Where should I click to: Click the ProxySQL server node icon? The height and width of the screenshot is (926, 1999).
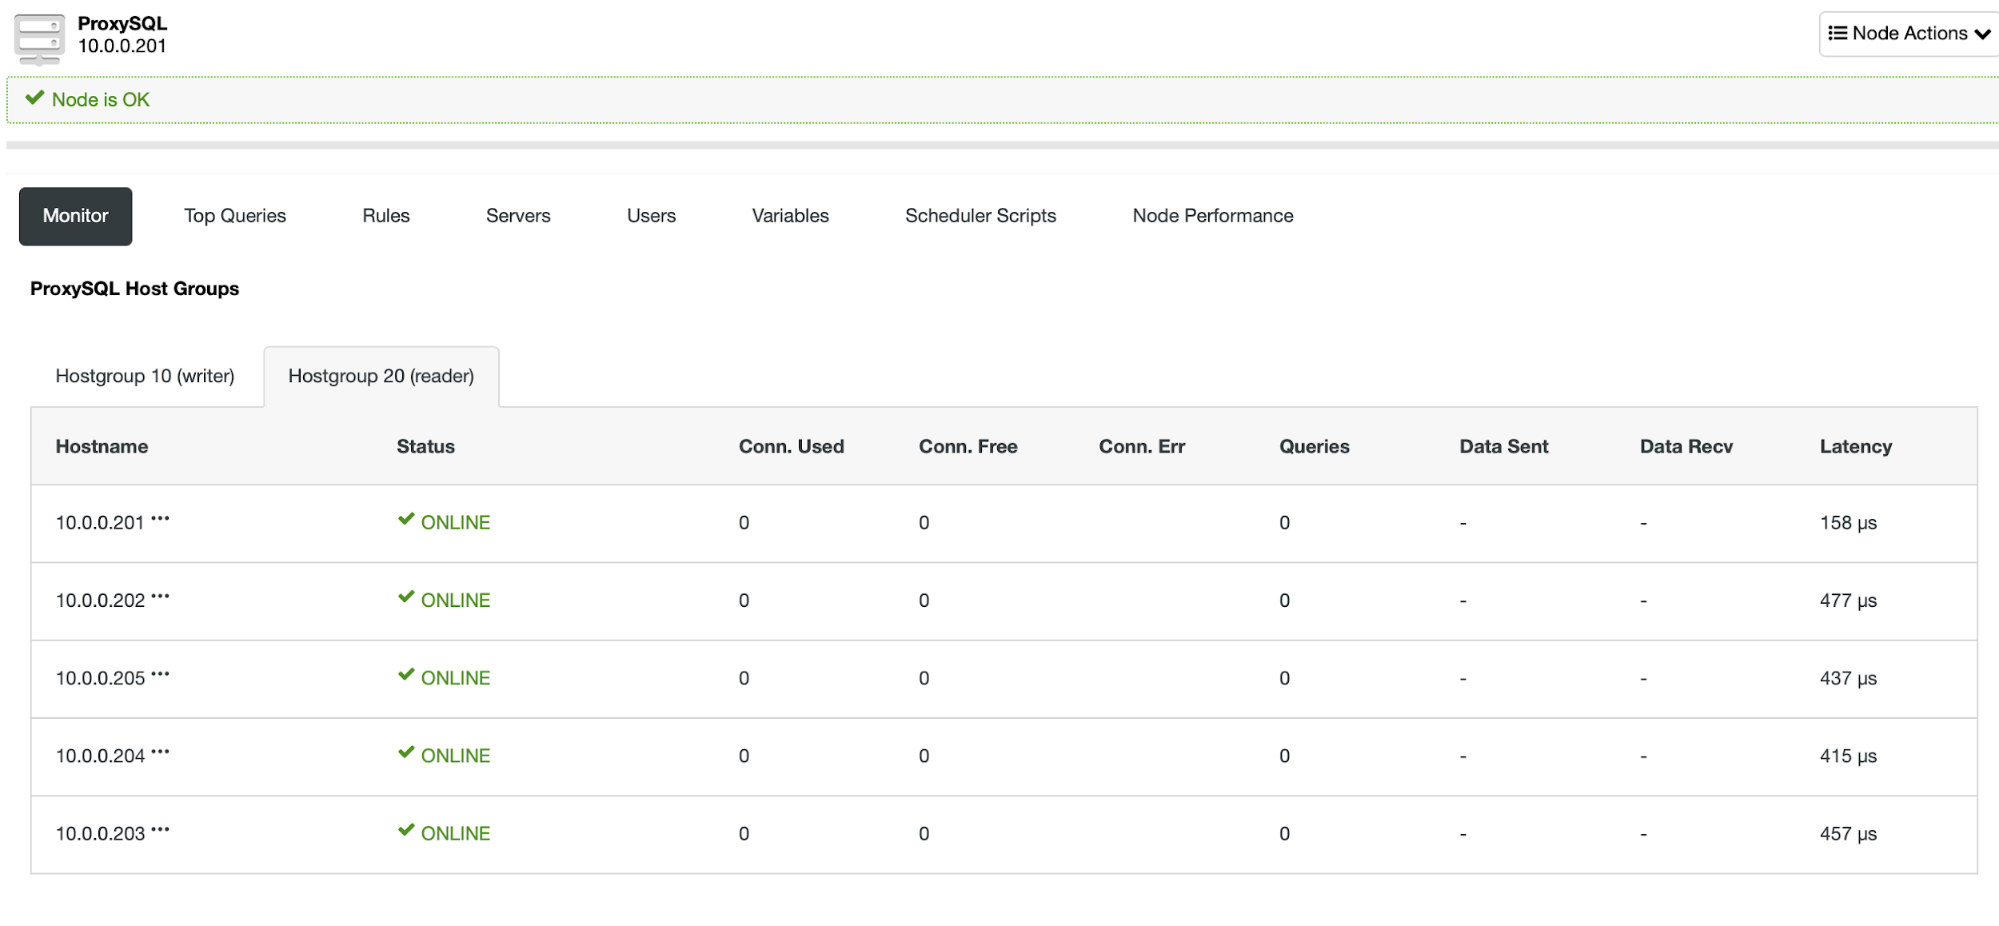[x=40, y=39]
